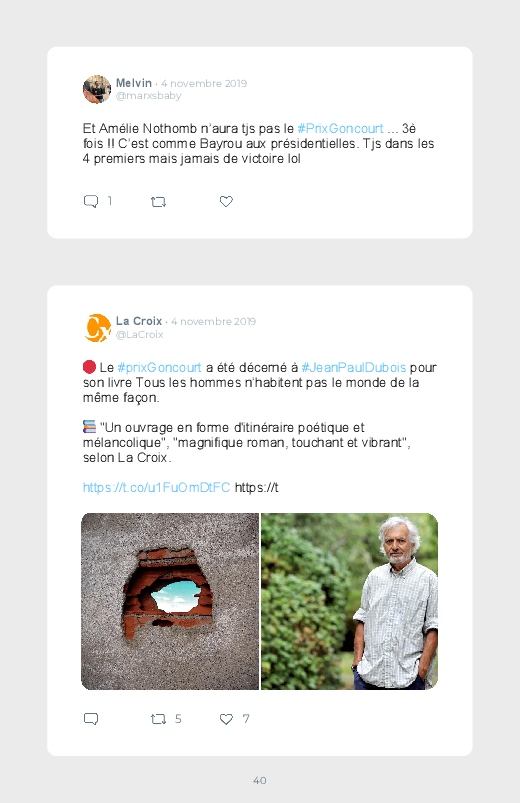Click the retweet icon on Melvin's tweet
Image resolution: width=520 pixels, height=803 pixels.
158,202
